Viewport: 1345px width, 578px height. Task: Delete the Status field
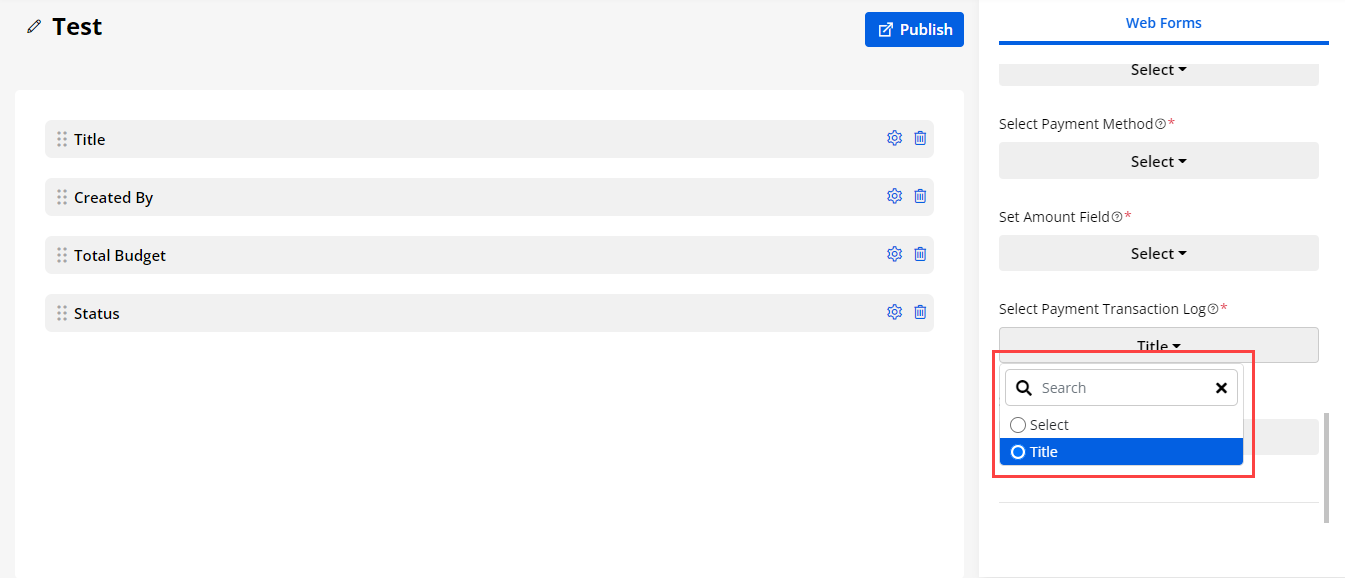pyautogui.click(x=920, y=313)
